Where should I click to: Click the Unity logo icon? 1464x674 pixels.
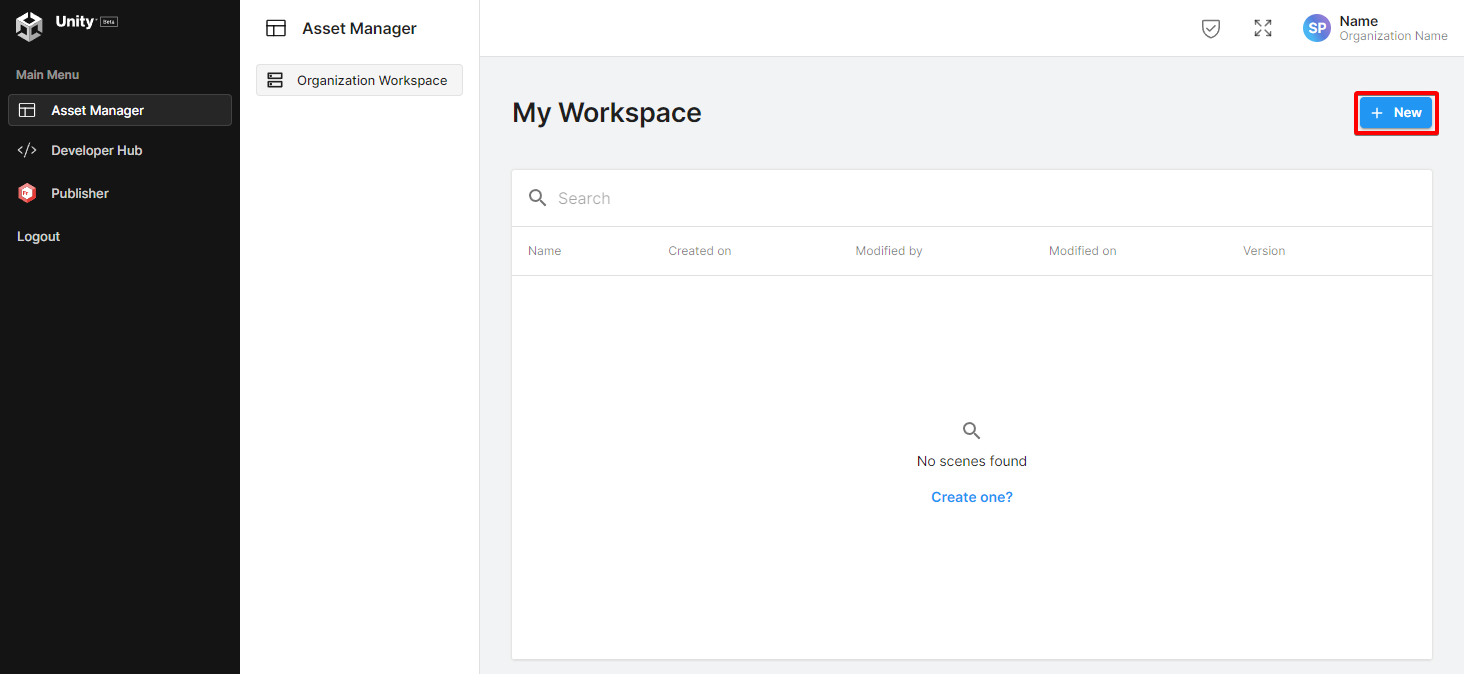(28, 26)
